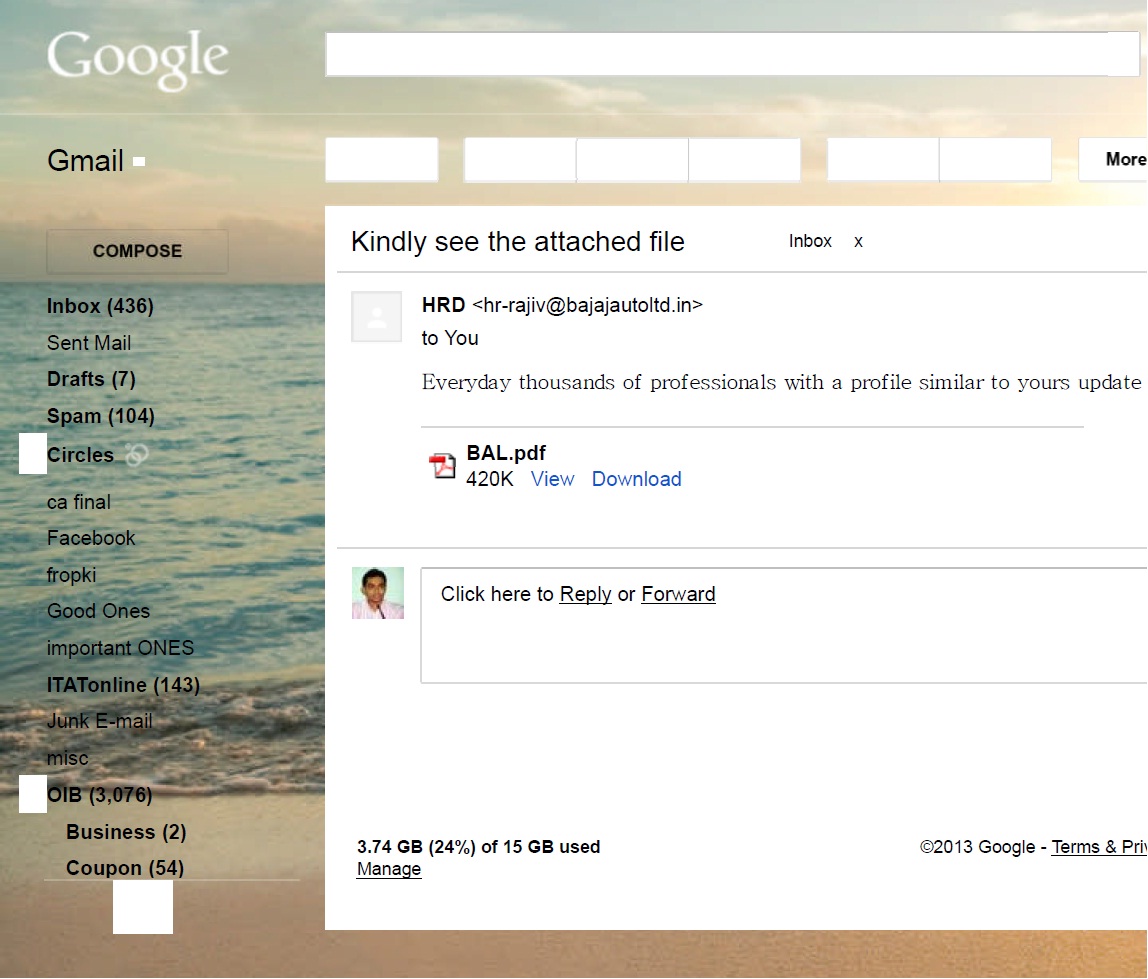This screenshot has height=979, width=1148.
Task: Click sender address hr-rajiv@bajajautoltd.in
Action: click(x=587, y=305)
